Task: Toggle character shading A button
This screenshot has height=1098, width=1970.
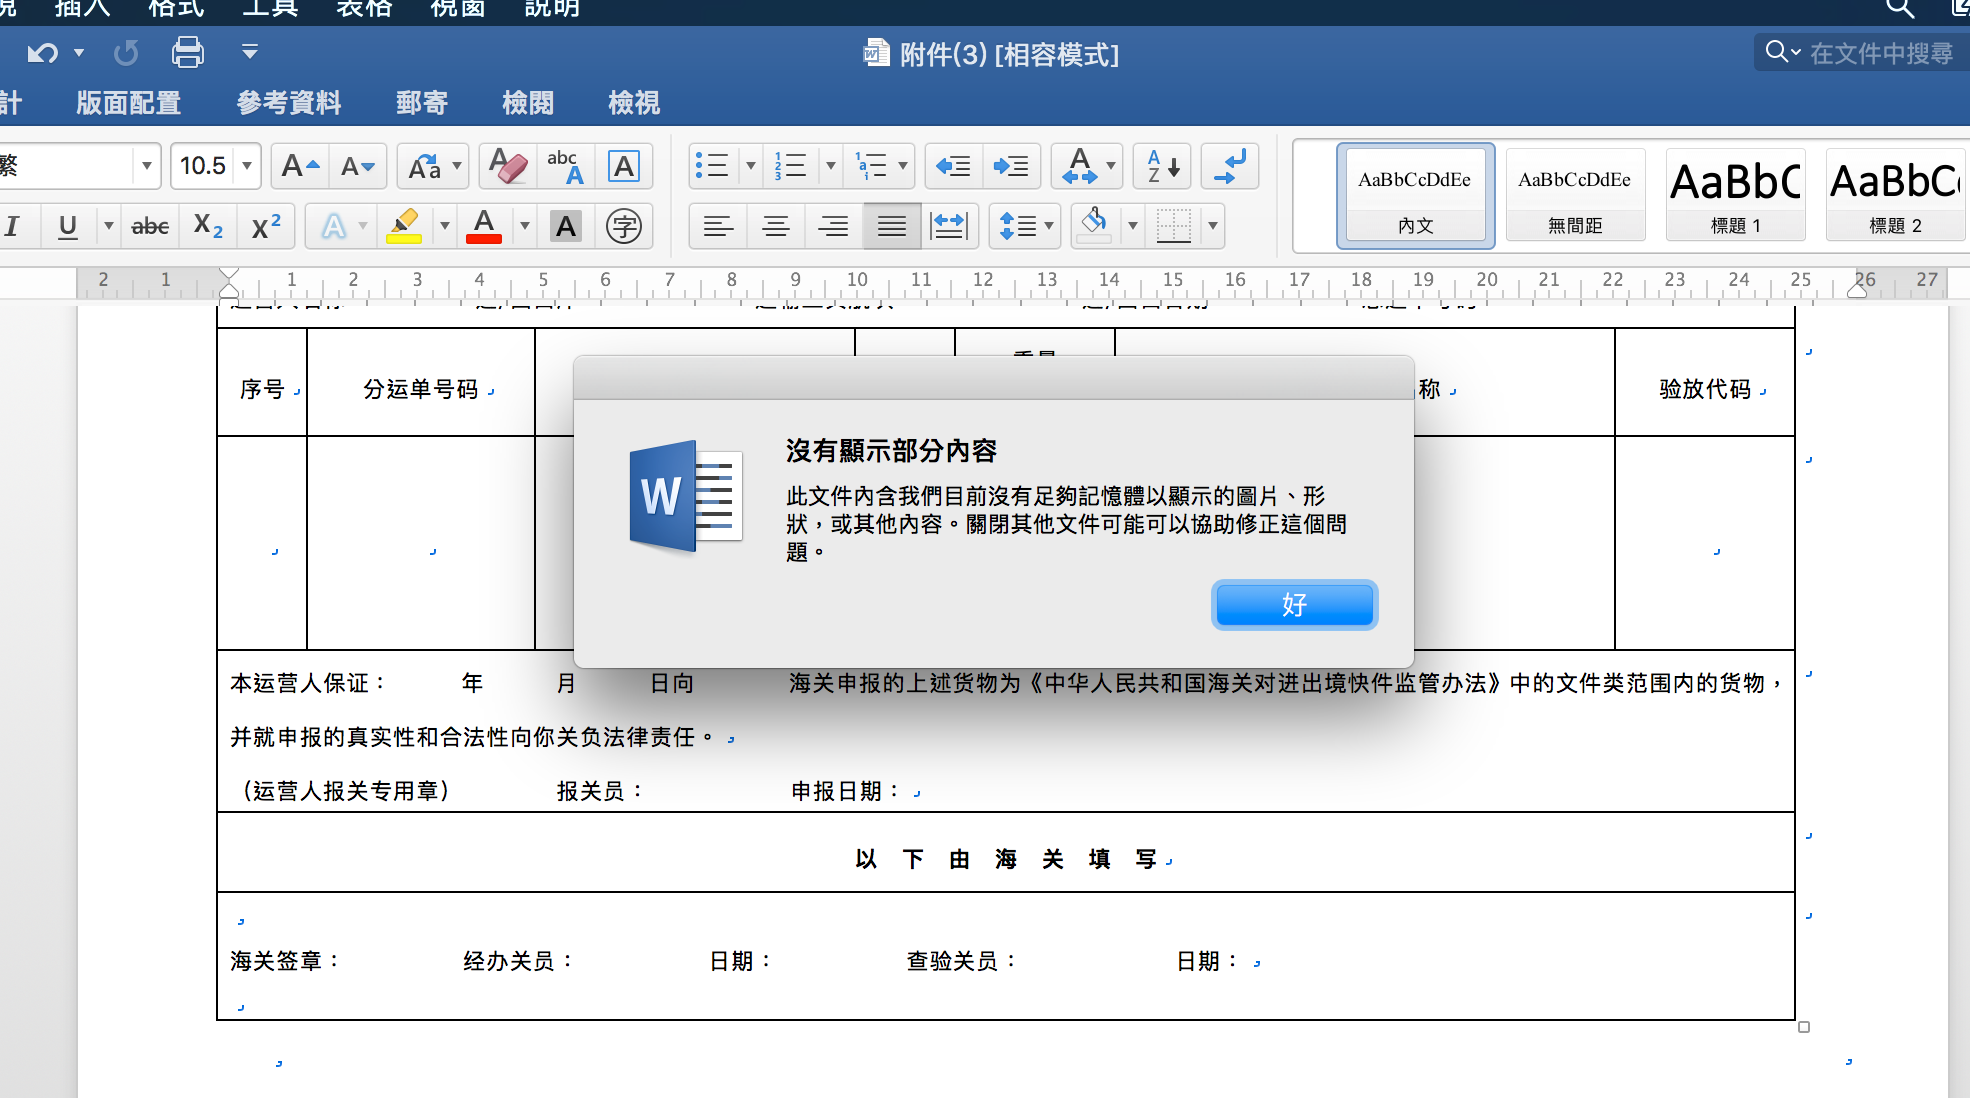Action: pyautogui.click(x=566, y=226)
